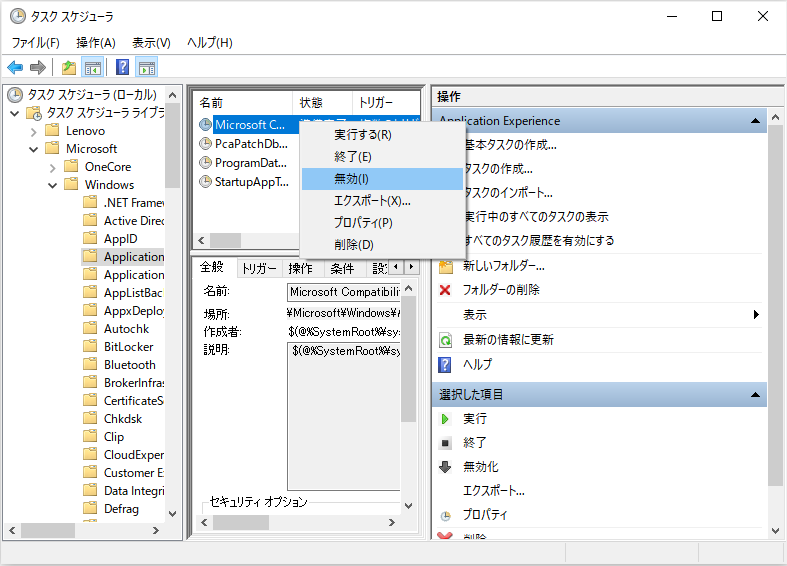Screen dimensions: 787x566
Task: Choose 削除(D) from context menu
Action: [x=382, y=244]
